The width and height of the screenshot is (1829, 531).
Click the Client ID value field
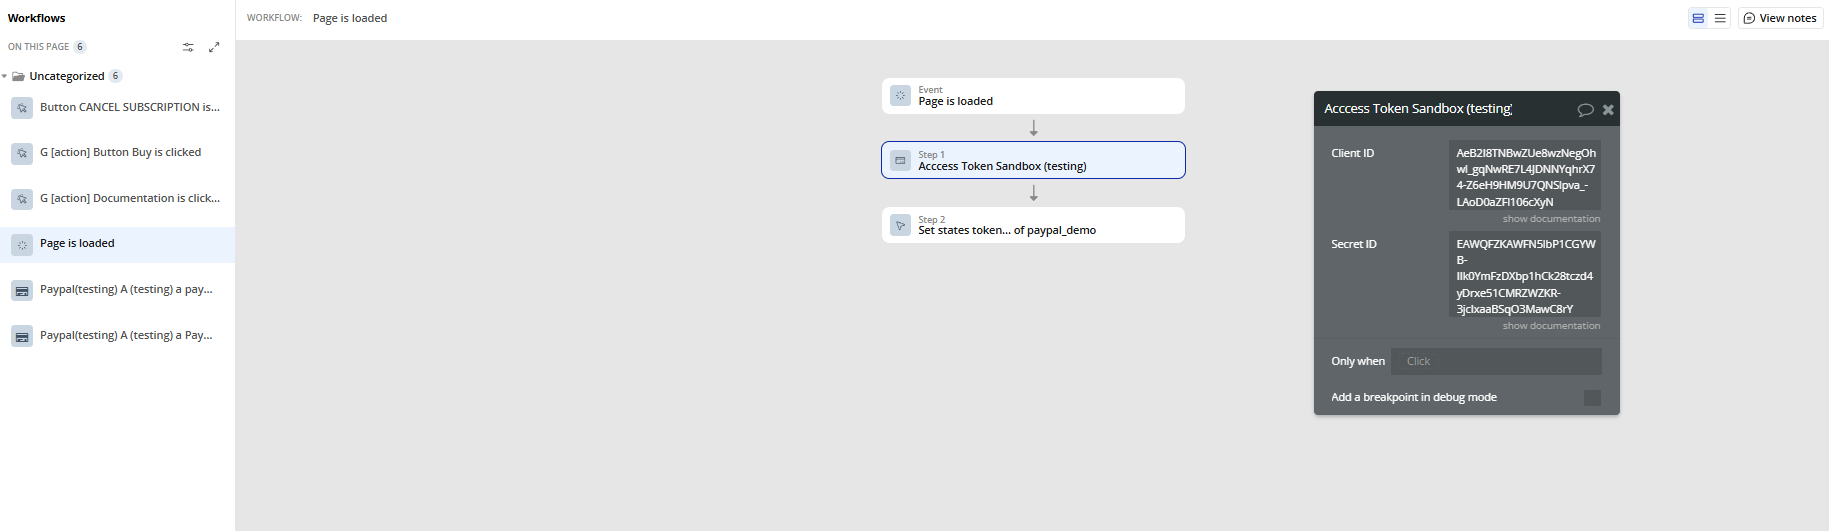[x=1524, y=177]
